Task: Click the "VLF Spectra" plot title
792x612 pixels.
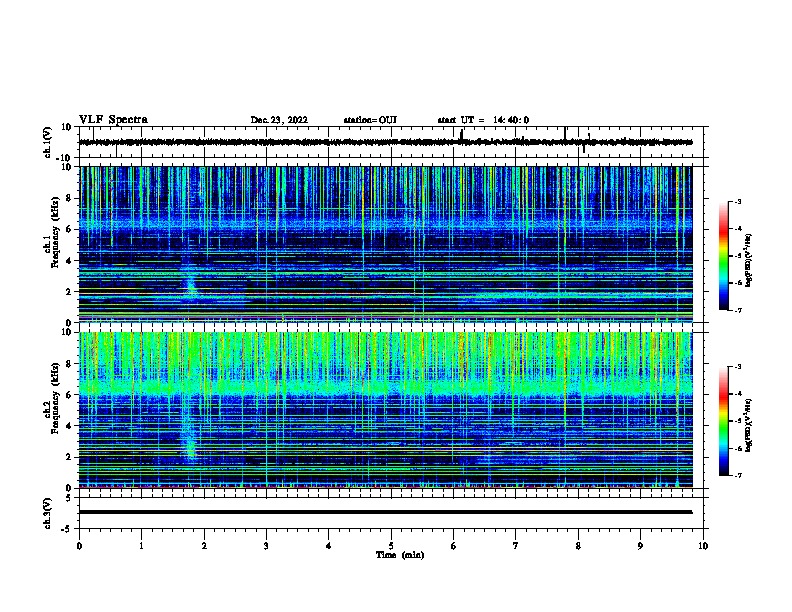Action: [113, 120]
